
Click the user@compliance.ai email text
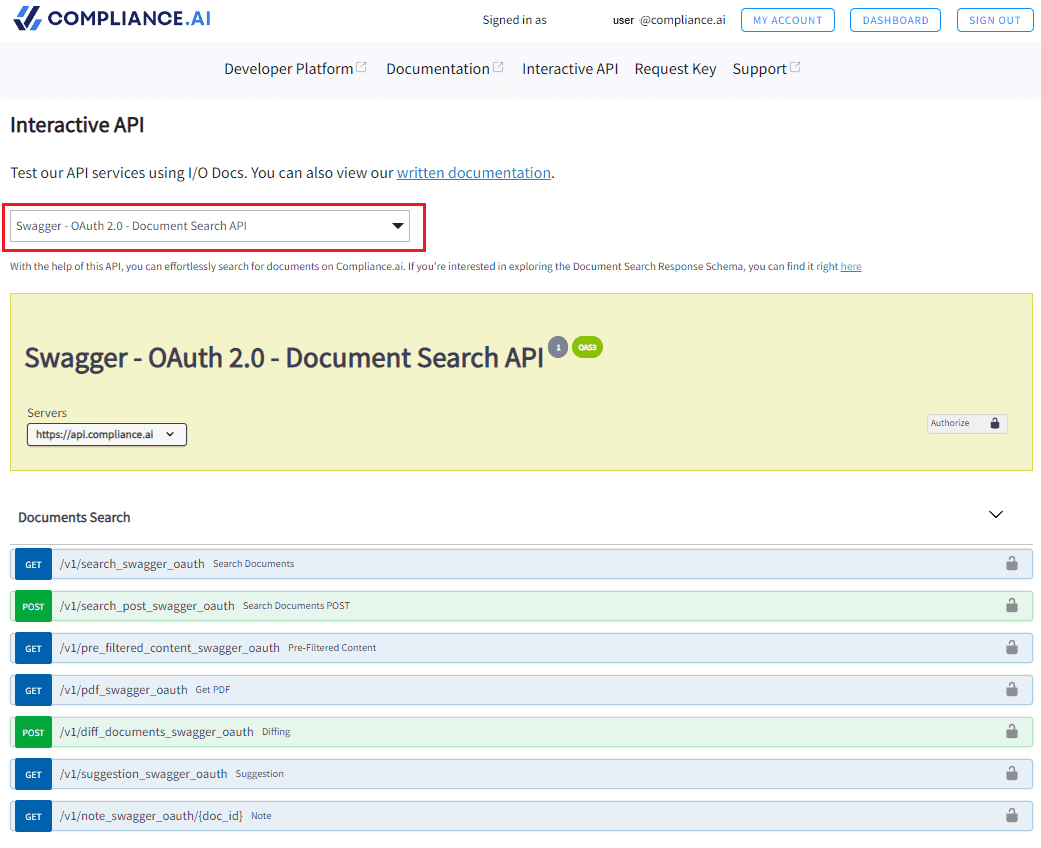669,20
